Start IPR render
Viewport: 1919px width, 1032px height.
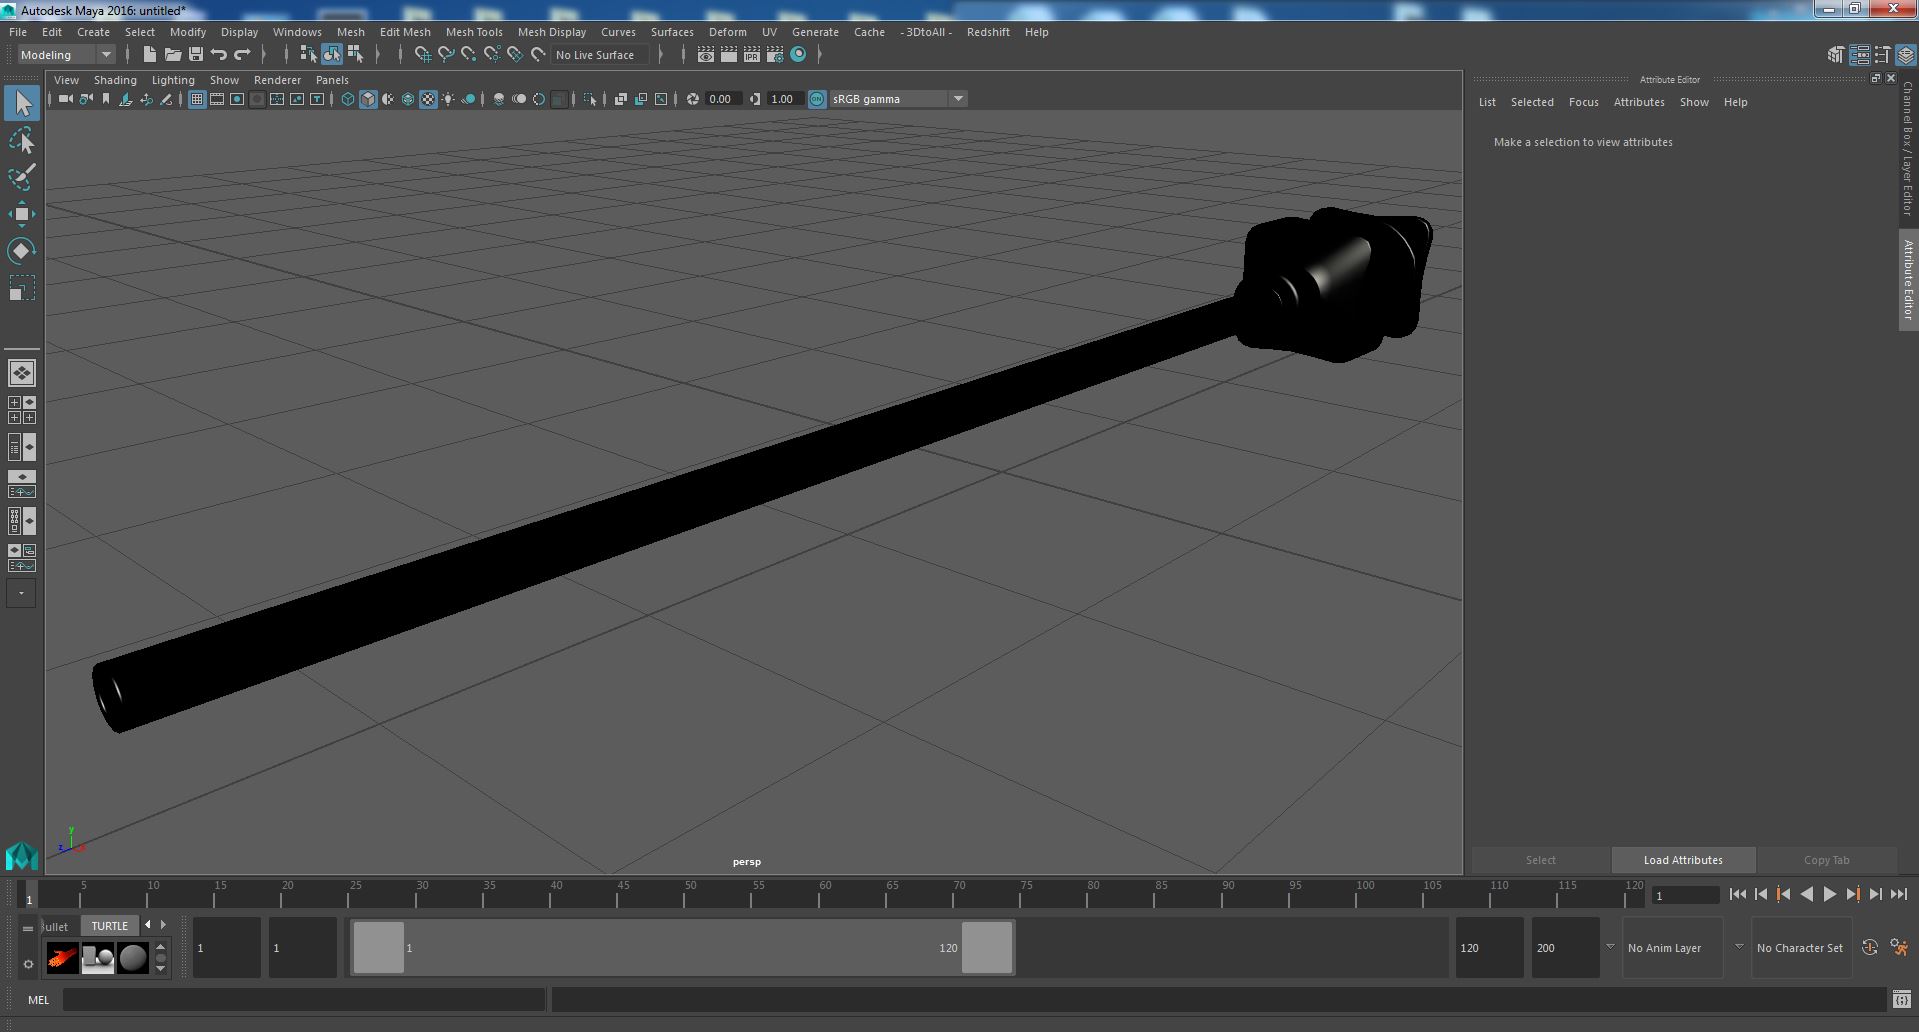point(752,55)
